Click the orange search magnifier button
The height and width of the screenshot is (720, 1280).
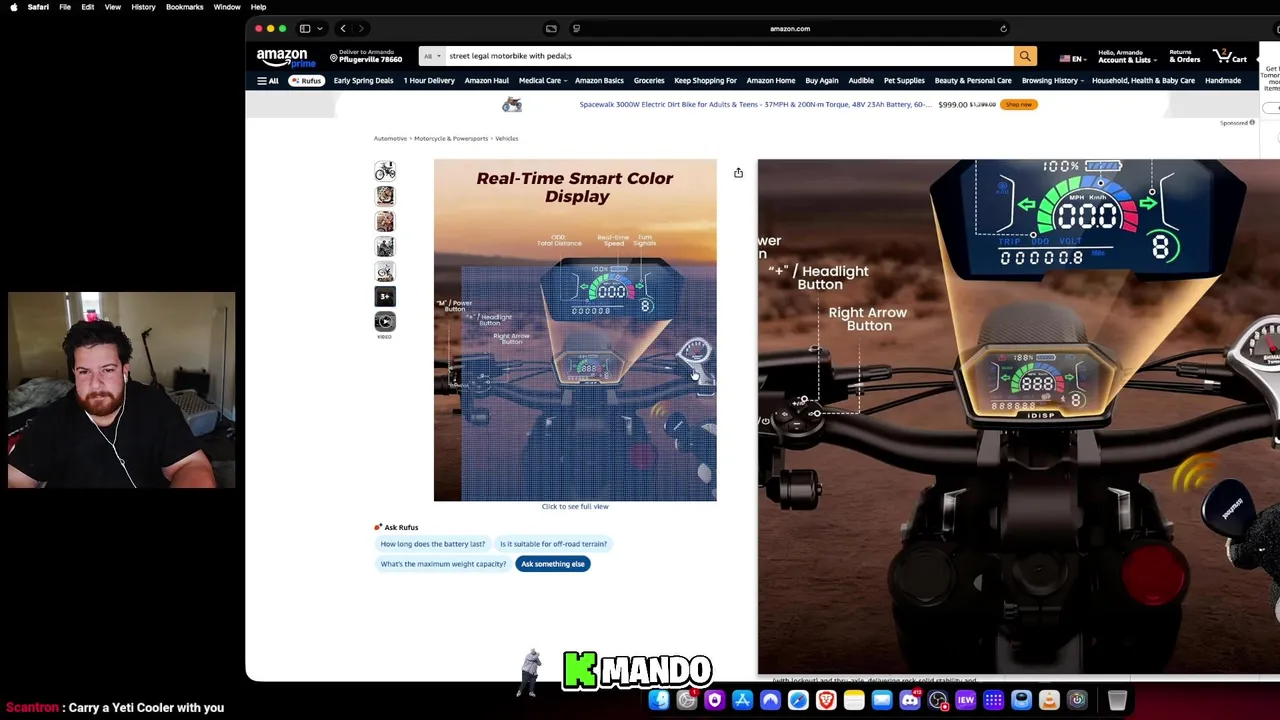[1025, 56]
